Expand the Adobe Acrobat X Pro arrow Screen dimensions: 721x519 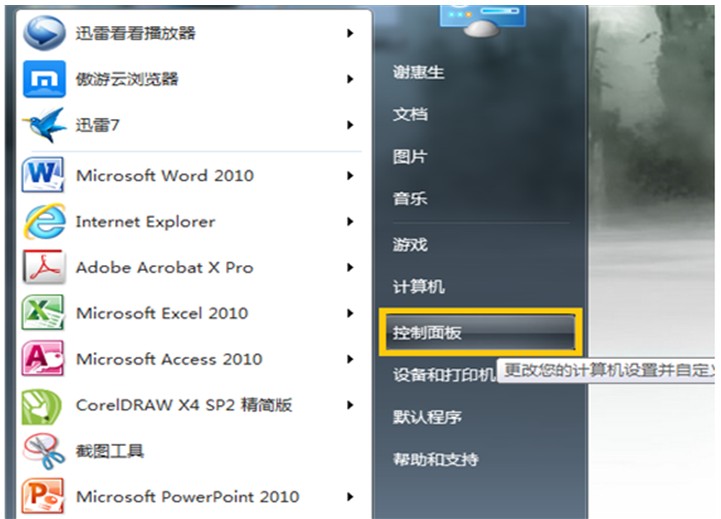pyautogui.click(x=350, y=268)
